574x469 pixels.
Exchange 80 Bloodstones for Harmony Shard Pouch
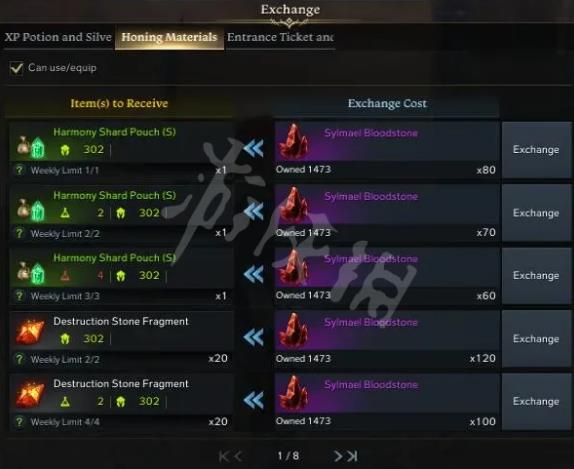click(536, 150)
